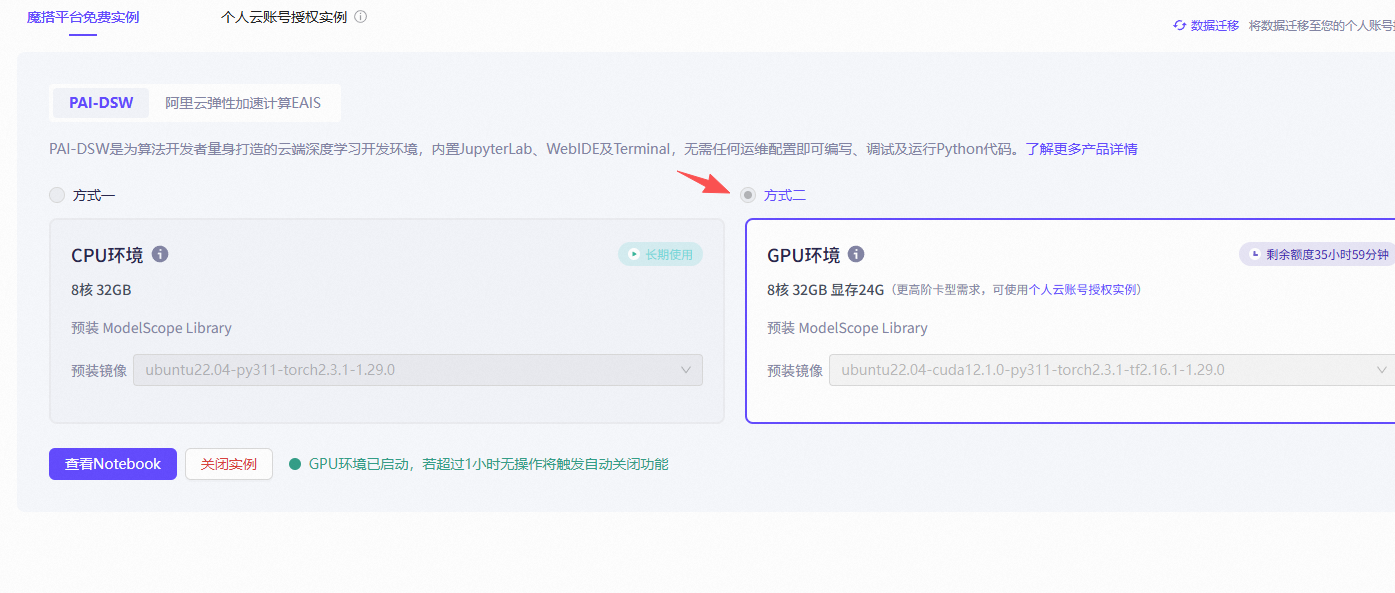Switch to 个人云账号授权实例 tab
Image resolution: width=1395 pixels, height=593 pixels.
[x=284, y=17]
